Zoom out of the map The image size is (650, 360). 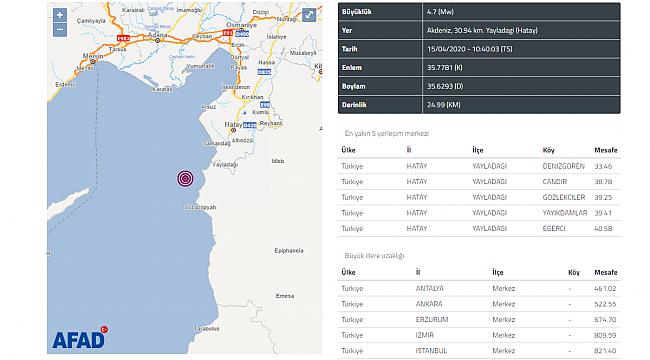pyautogui.click(x=60, y=30)
